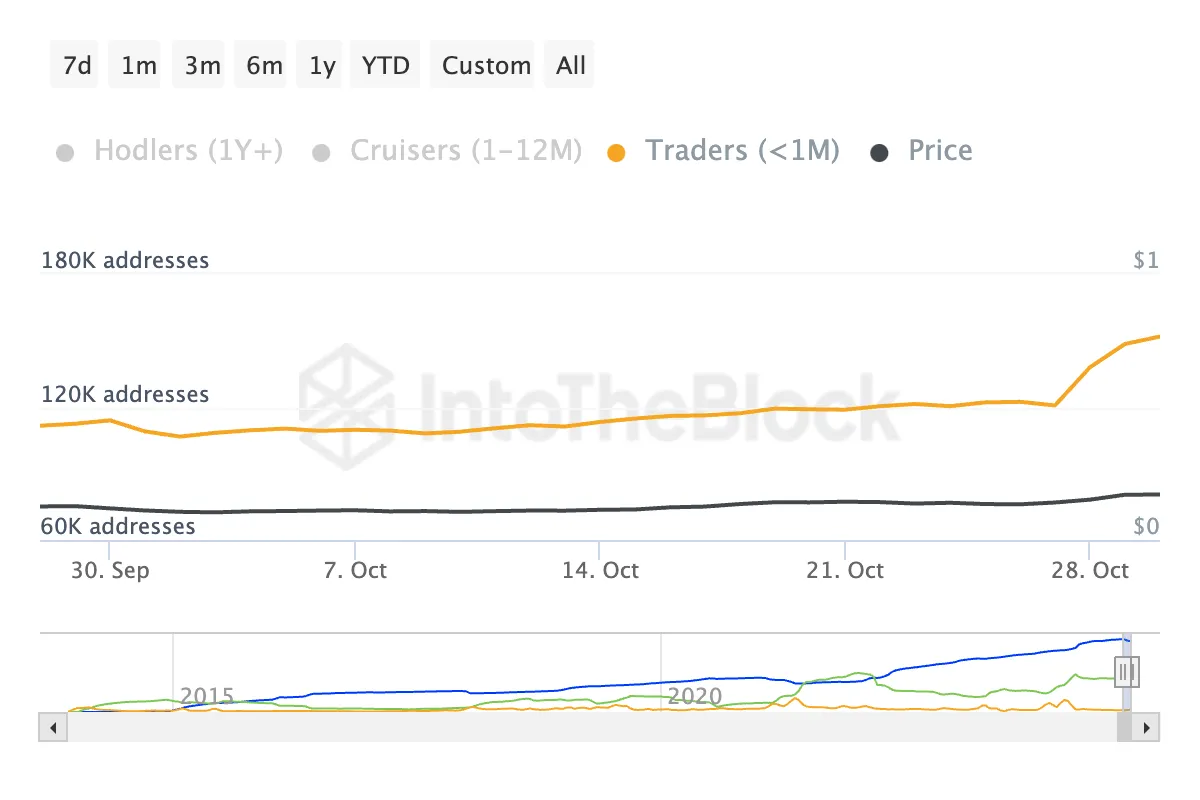Open Custom date range picker
The width and height of the screenshot is (1200, 800).
pos(486,65)
